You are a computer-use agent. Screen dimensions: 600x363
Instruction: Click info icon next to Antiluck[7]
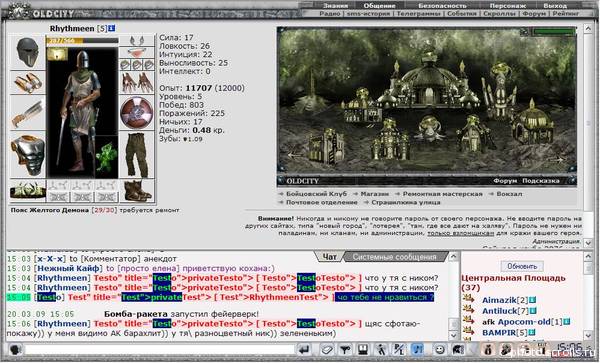point(533,311)
